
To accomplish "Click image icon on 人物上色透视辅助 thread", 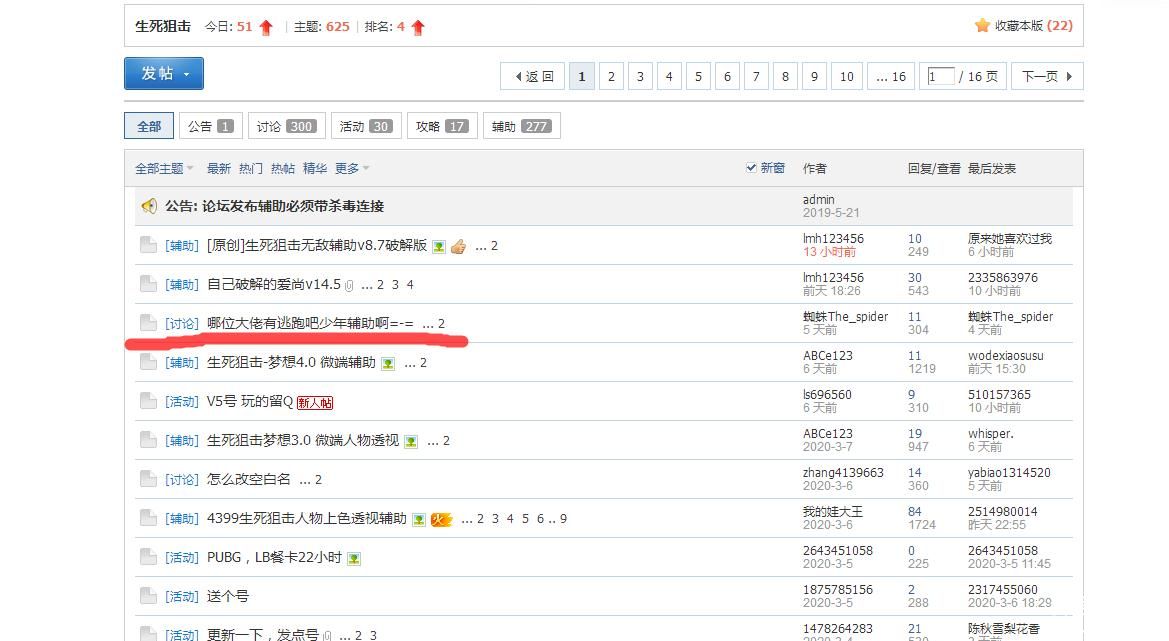I will click(x=419, y=520).
